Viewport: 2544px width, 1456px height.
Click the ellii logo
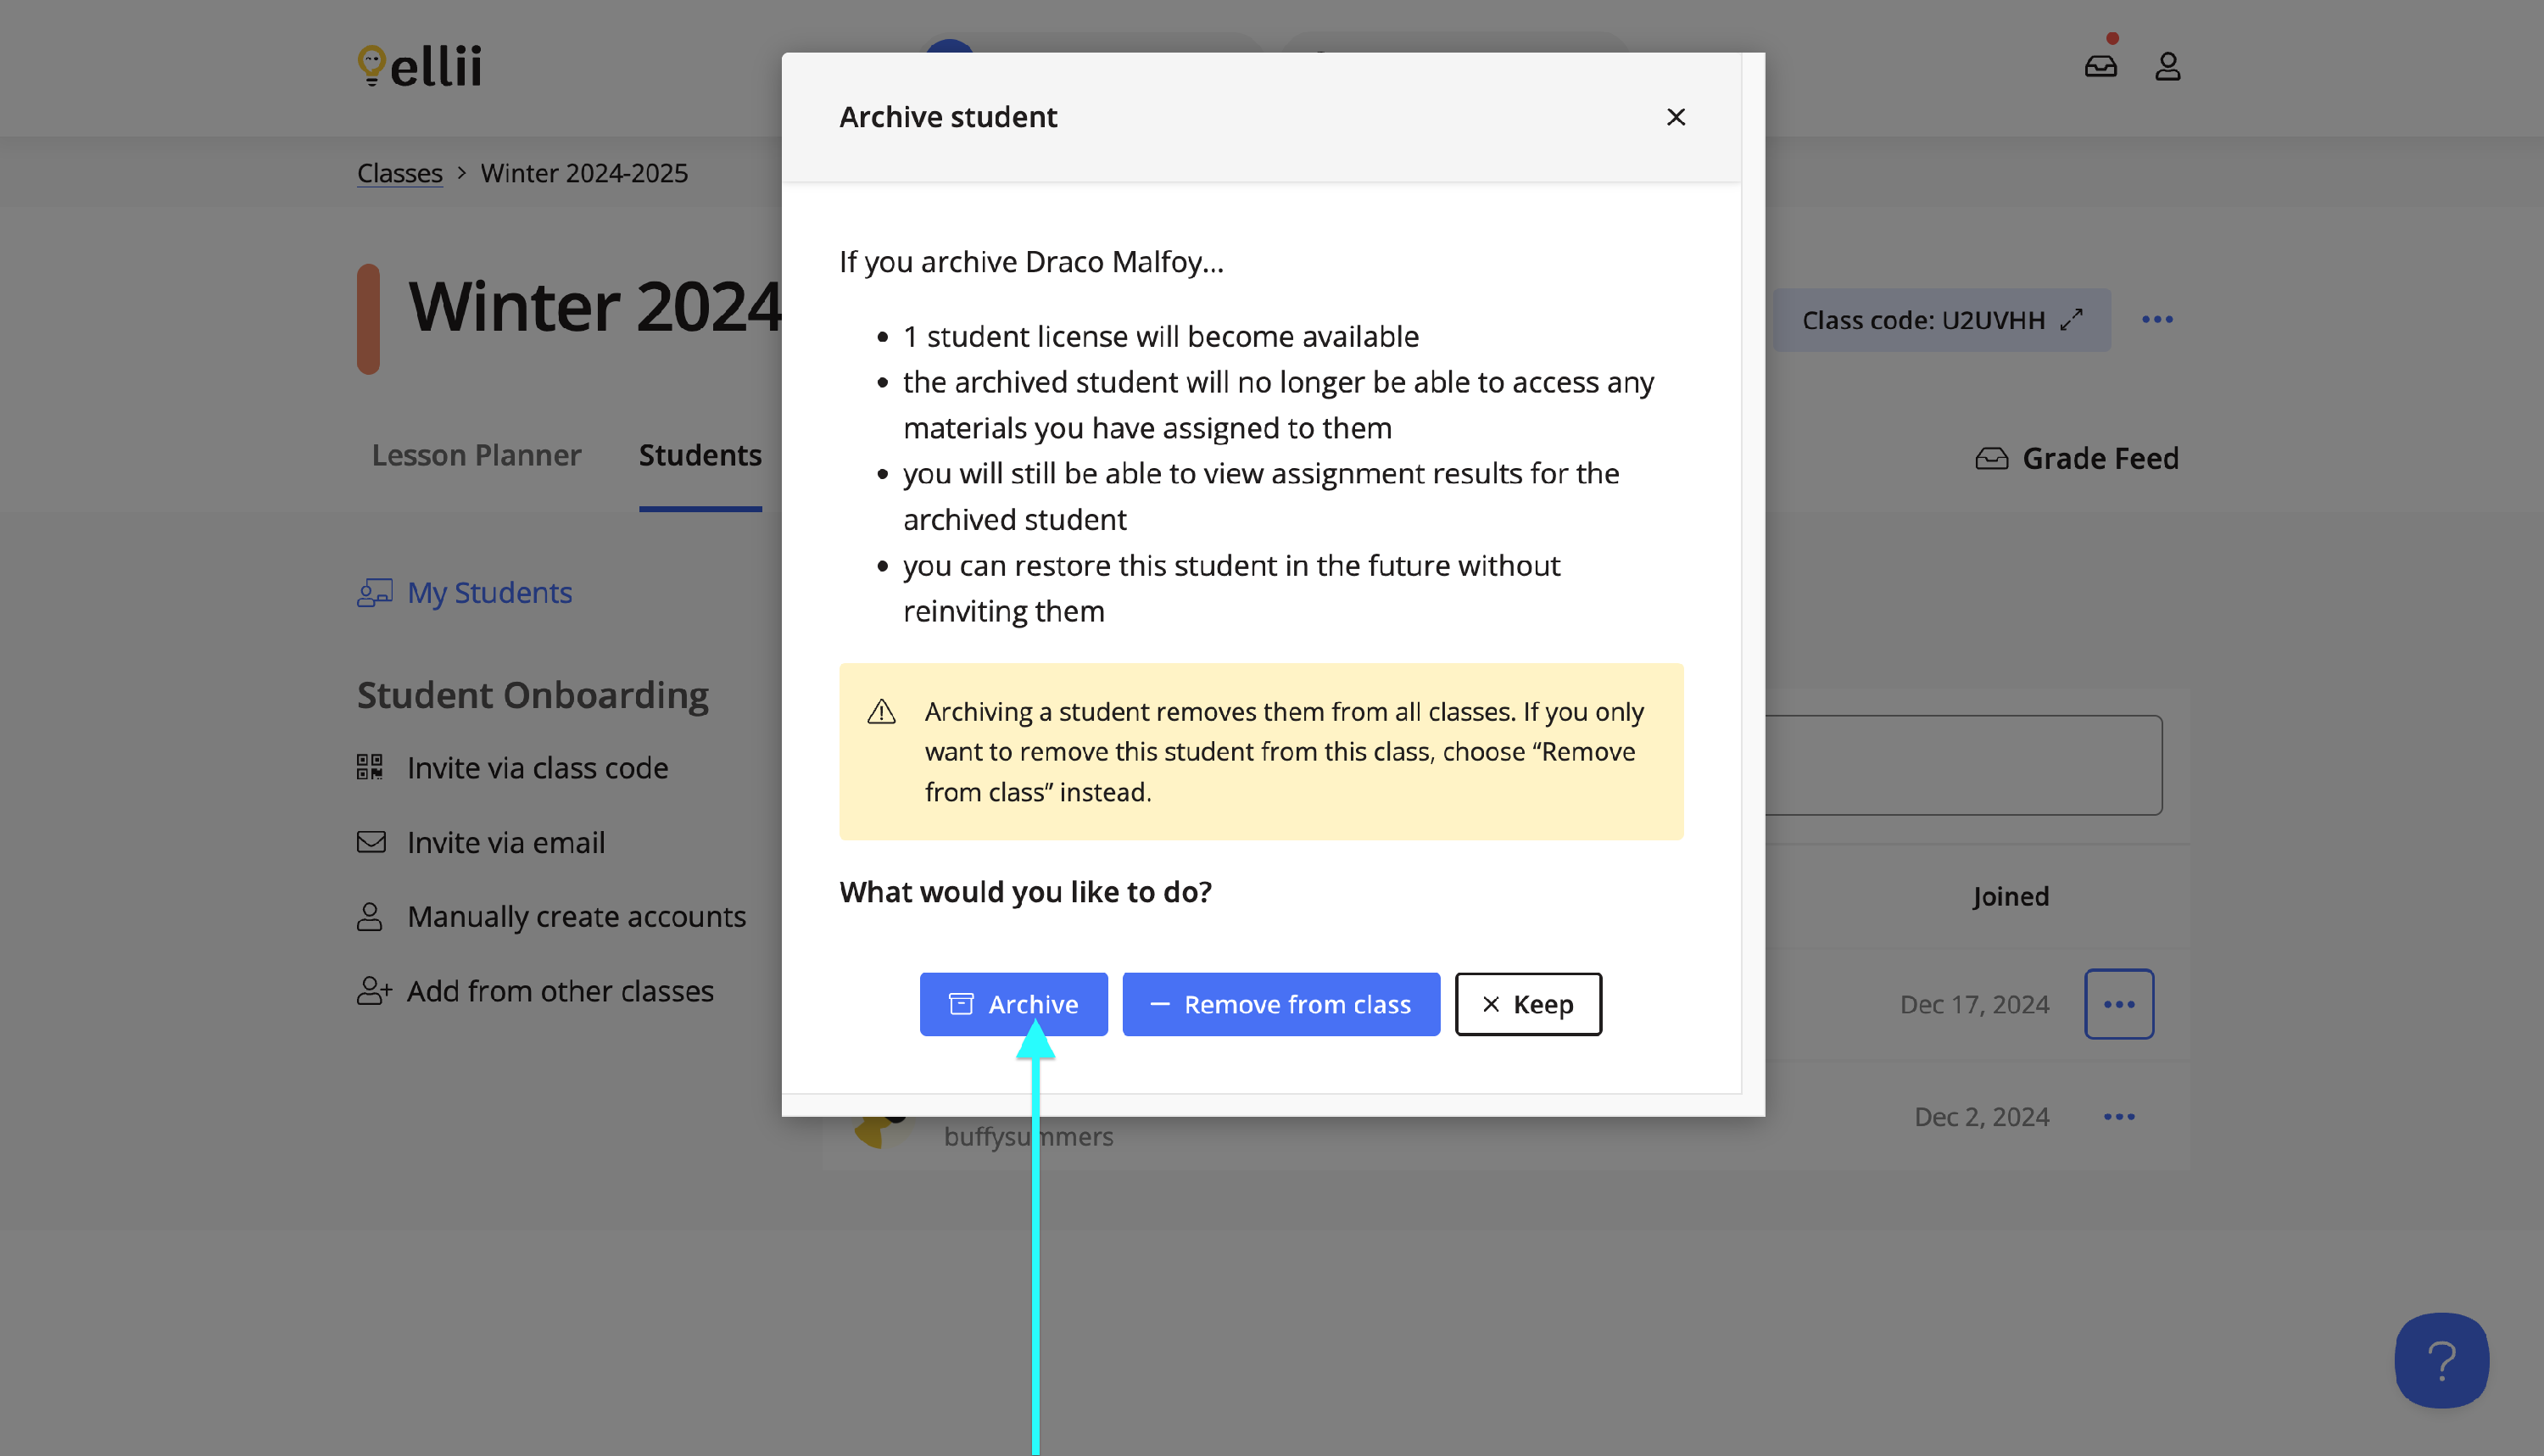420,66
